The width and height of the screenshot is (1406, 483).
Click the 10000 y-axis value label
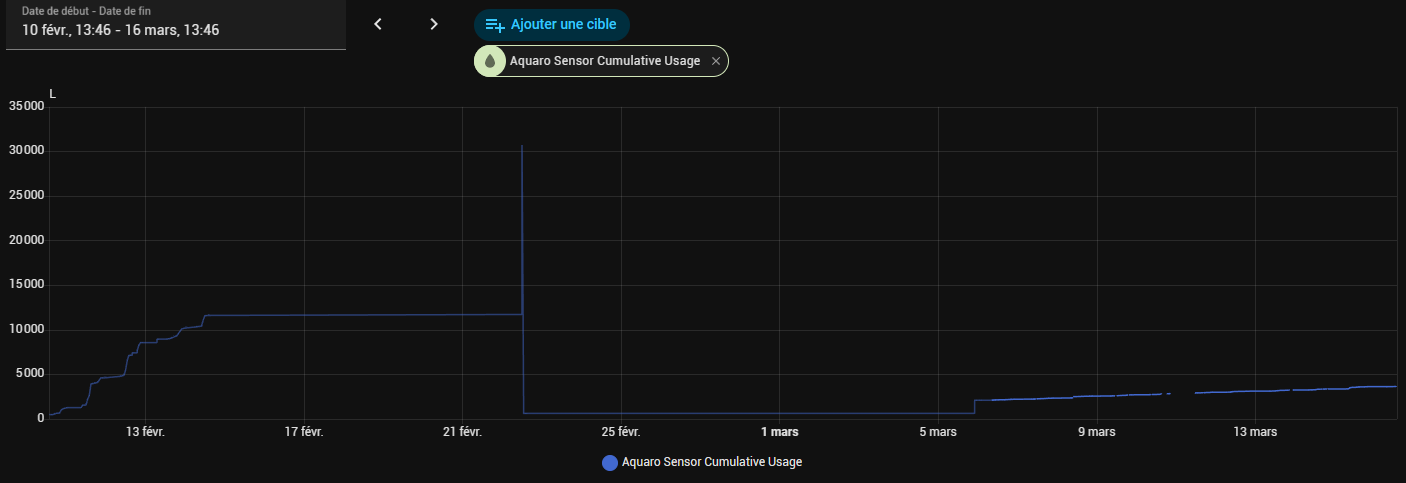(x=26, y=329)
